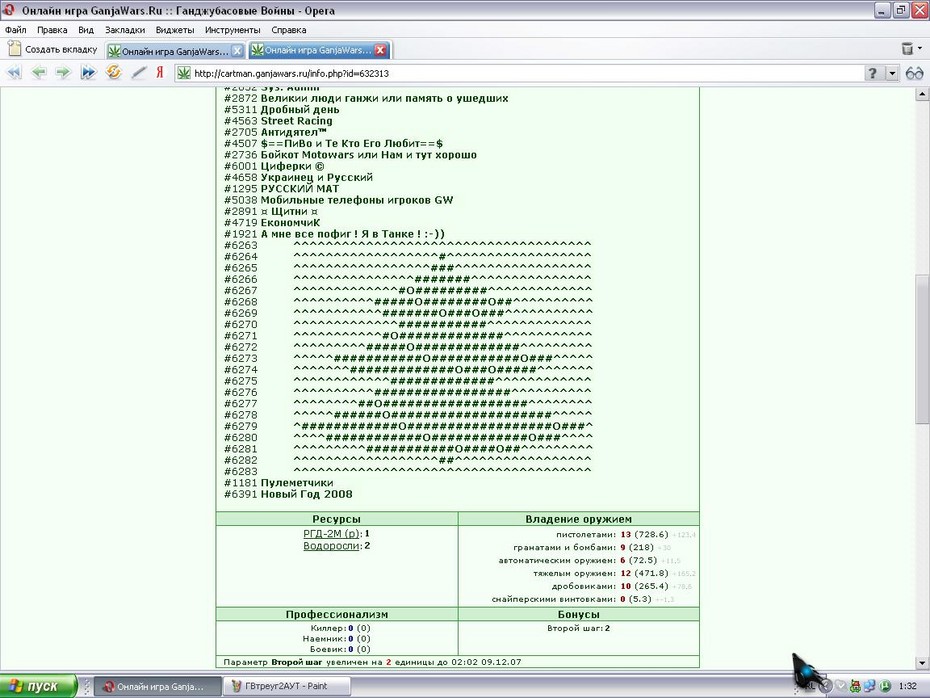The width and height of the screenshot is (930, 698).
Task: Open the Windows пуск Start button
Action: click(38, 686)
